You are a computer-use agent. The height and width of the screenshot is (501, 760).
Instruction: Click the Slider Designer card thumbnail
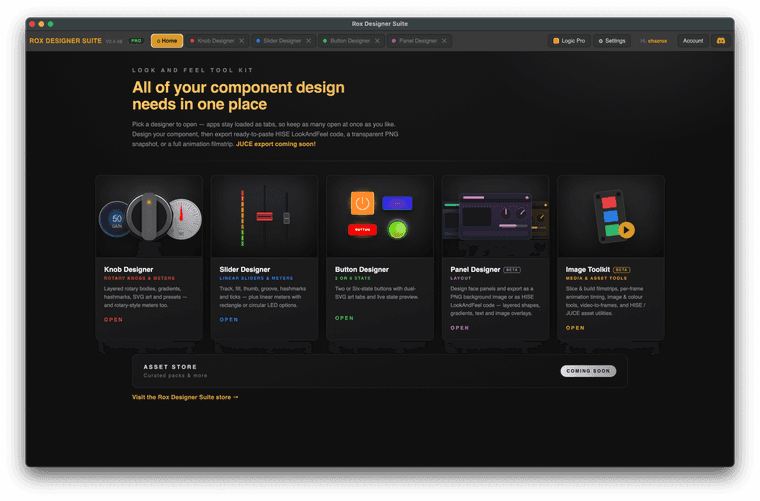click(x=265, y=217)
